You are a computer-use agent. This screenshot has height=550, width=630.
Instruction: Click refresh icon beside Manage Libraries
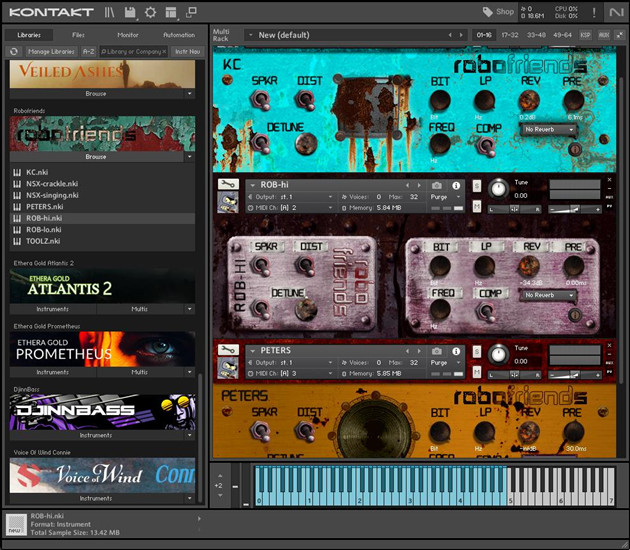[14, 51]
